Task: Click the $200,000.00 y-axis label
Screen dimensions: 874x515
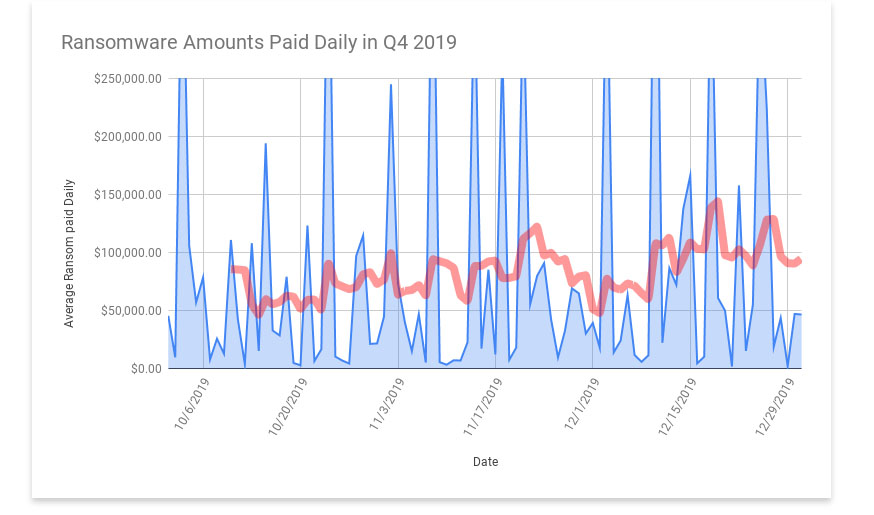Action: [x=128, y=137]
